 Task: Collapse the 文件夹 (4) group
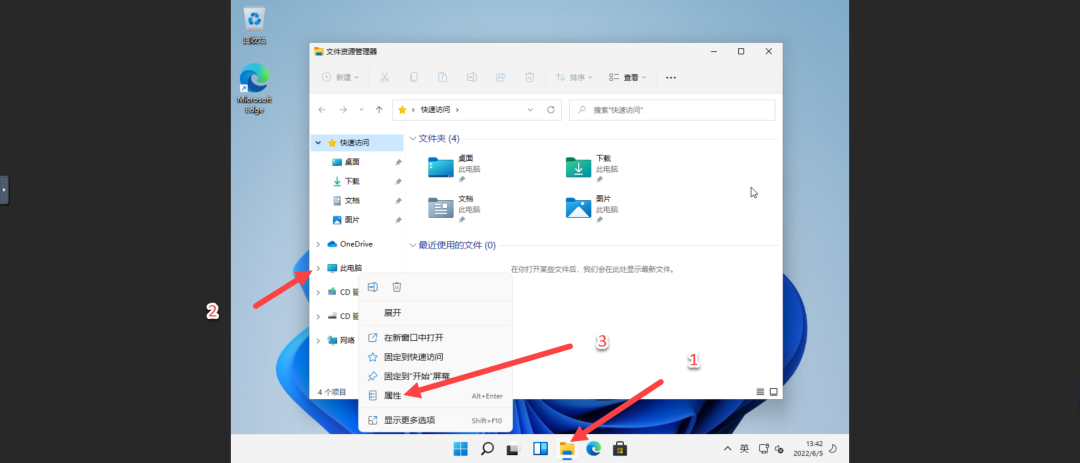click(413, 138)
